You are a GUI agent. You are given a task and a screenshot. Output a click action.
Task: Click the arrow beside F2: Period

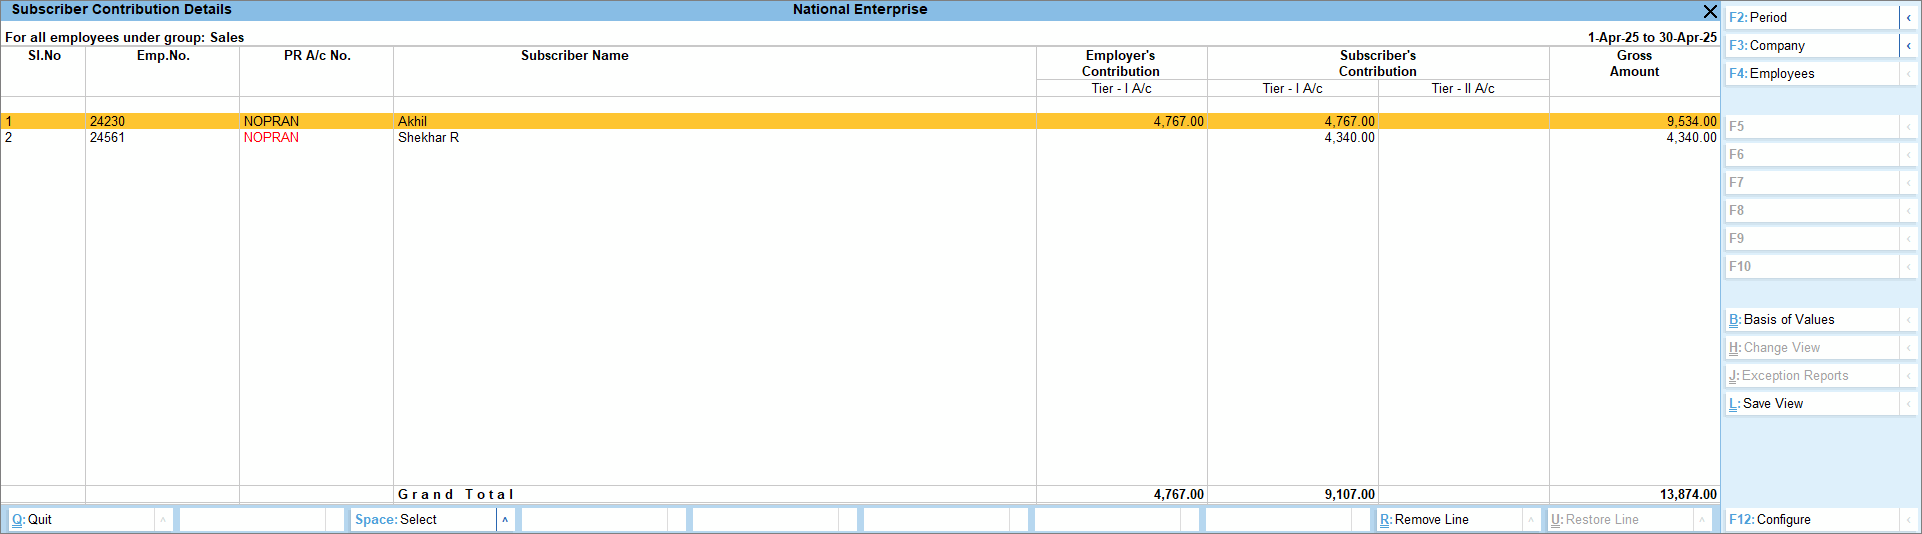pos(1908,18)
